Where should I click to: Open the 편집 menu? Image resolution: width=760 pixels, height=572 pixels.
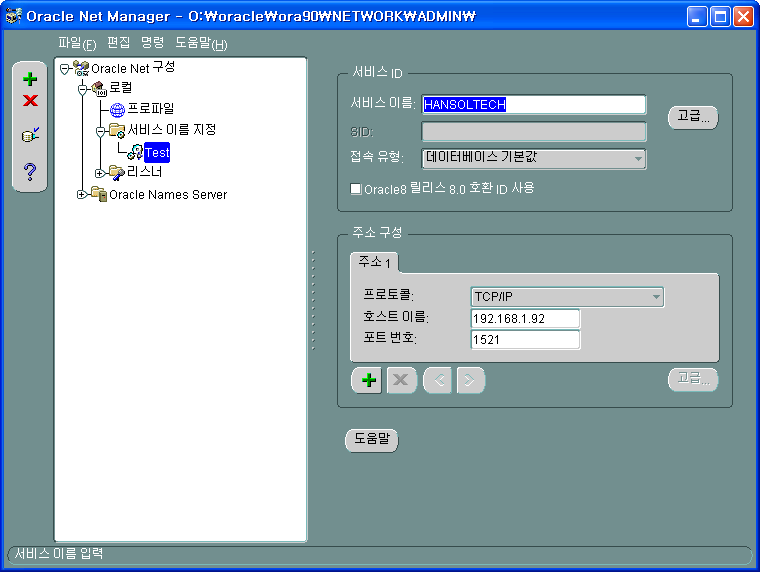click(118, 43)
